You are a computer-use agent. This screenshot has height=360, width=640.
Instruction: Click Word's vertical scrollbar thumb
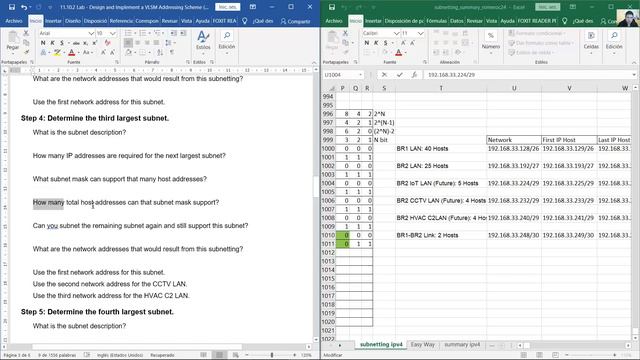(x=316, y=187)
